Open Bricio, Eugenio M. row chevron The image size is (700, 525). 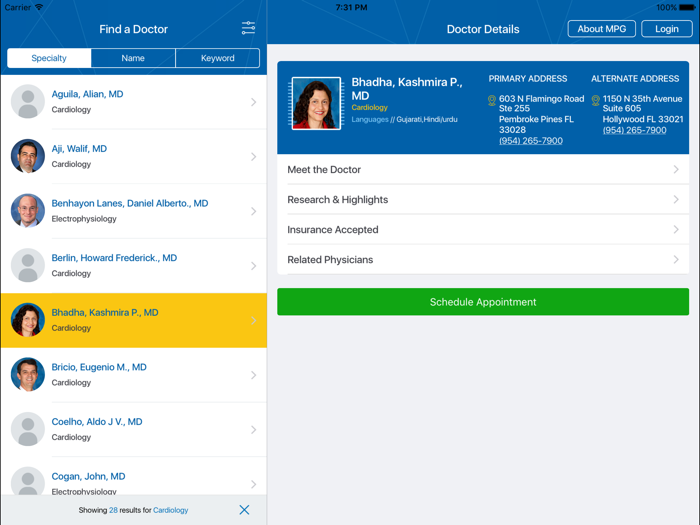click(254, 375)
